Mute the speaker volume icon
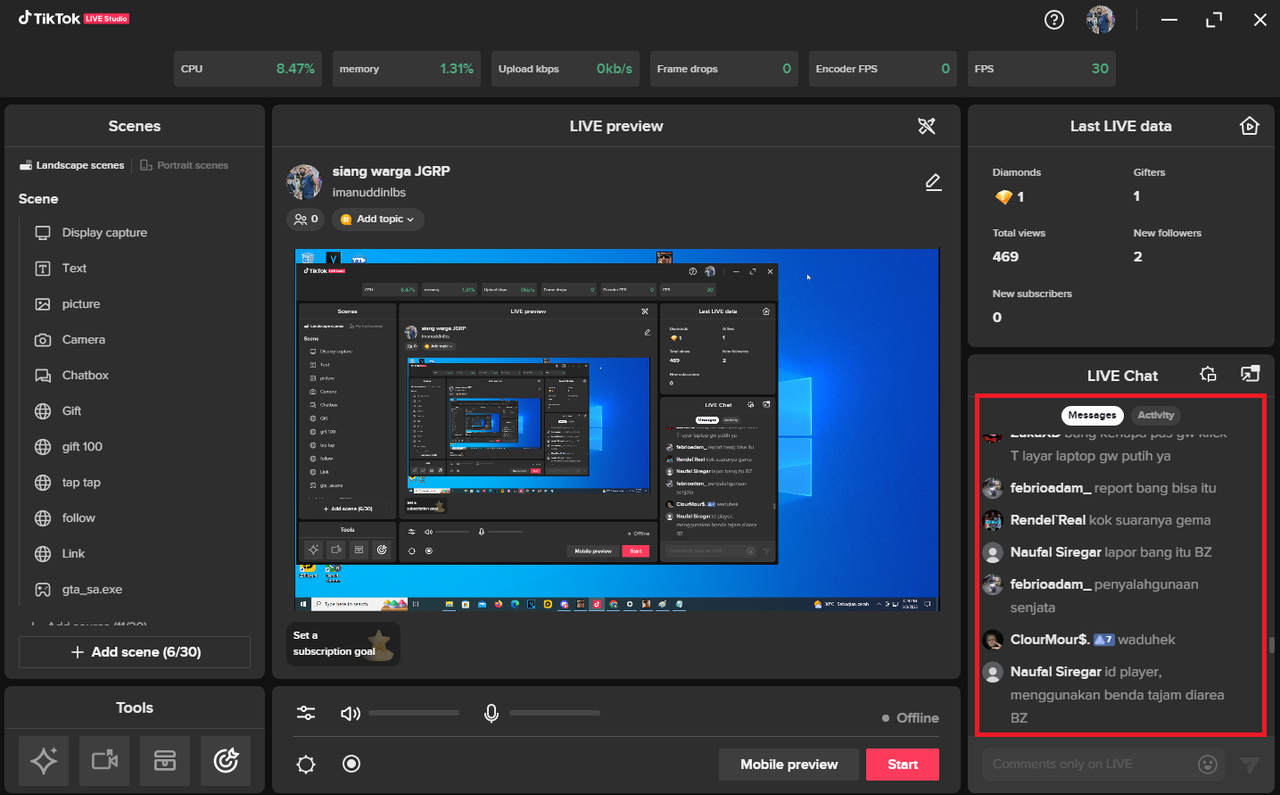The width and height of the screenshot is (1280, 795). pos(350,713)
